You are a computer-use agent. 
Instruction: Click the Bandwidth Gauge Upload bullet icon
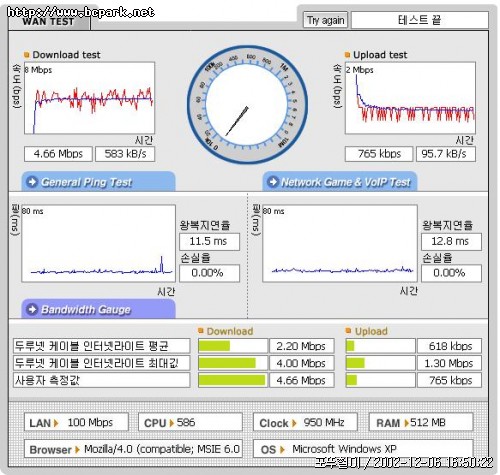coord(349,331)
